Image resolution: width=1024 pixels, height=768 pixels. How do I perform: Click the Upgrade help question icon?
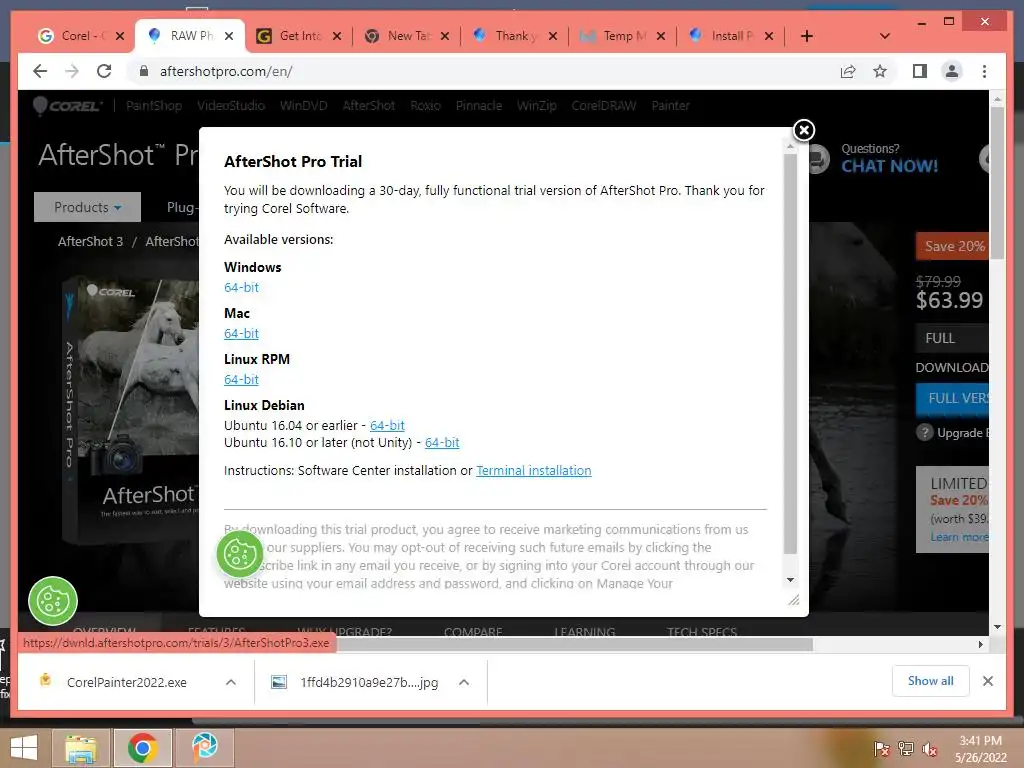(924, 432)
